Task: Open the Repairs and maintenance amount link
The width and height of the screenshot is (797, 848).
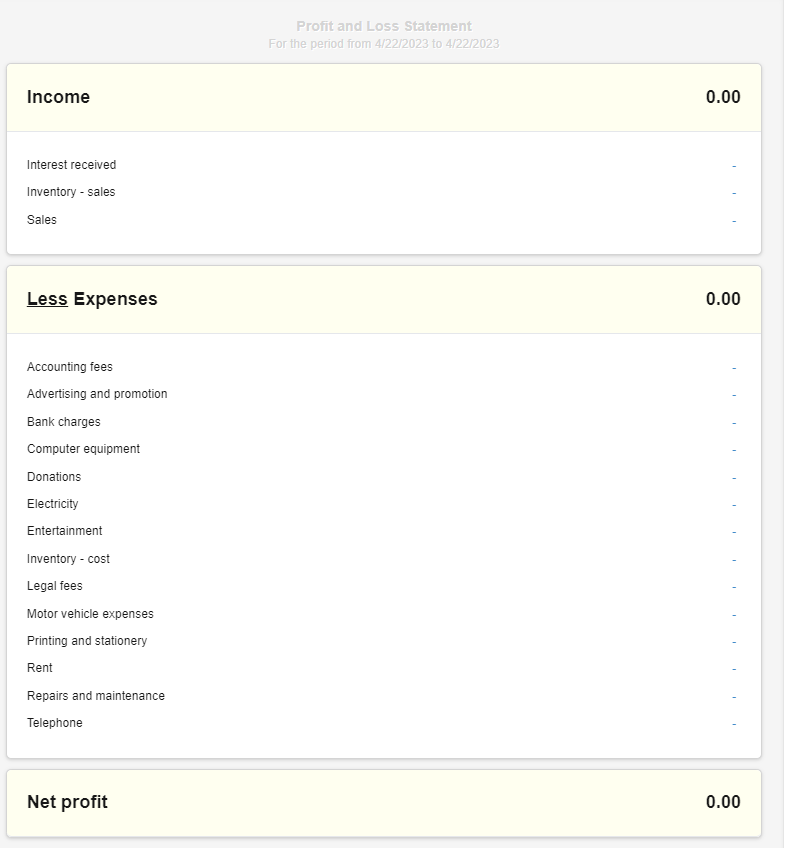Action: coord(734,697)
